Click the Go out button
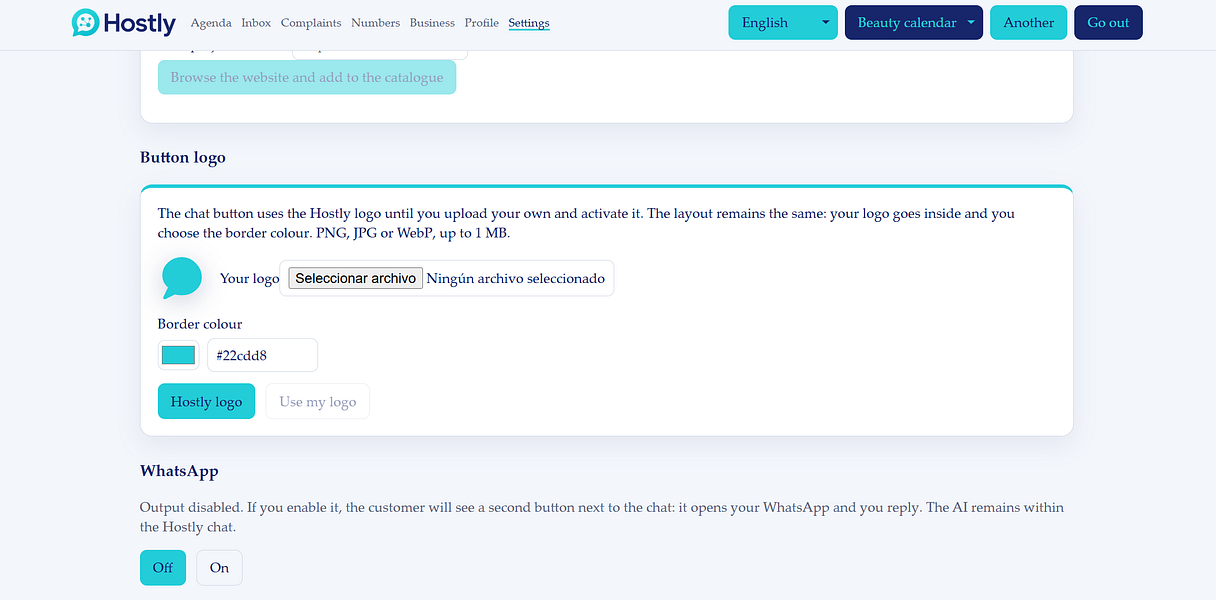This screenshot has height=600, width=1216. [x=1108, y=23]
